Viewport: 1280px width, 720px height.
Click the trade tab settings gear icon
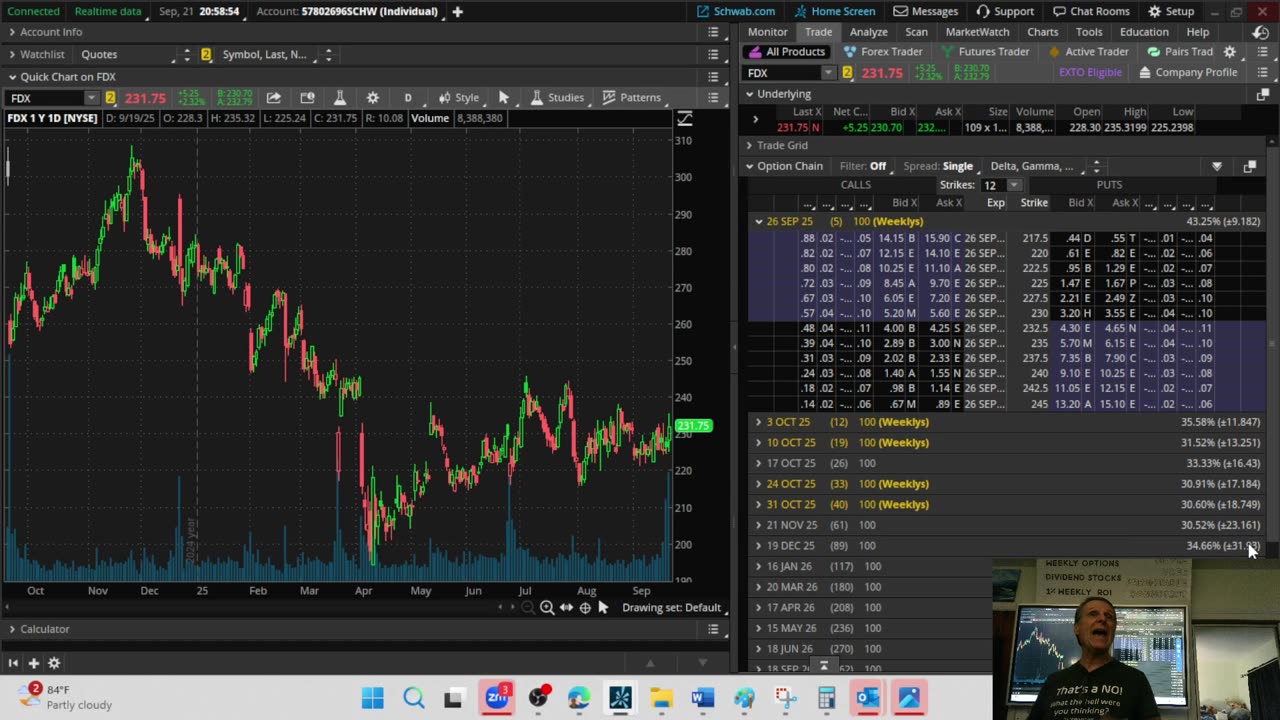coord(1230,52)
